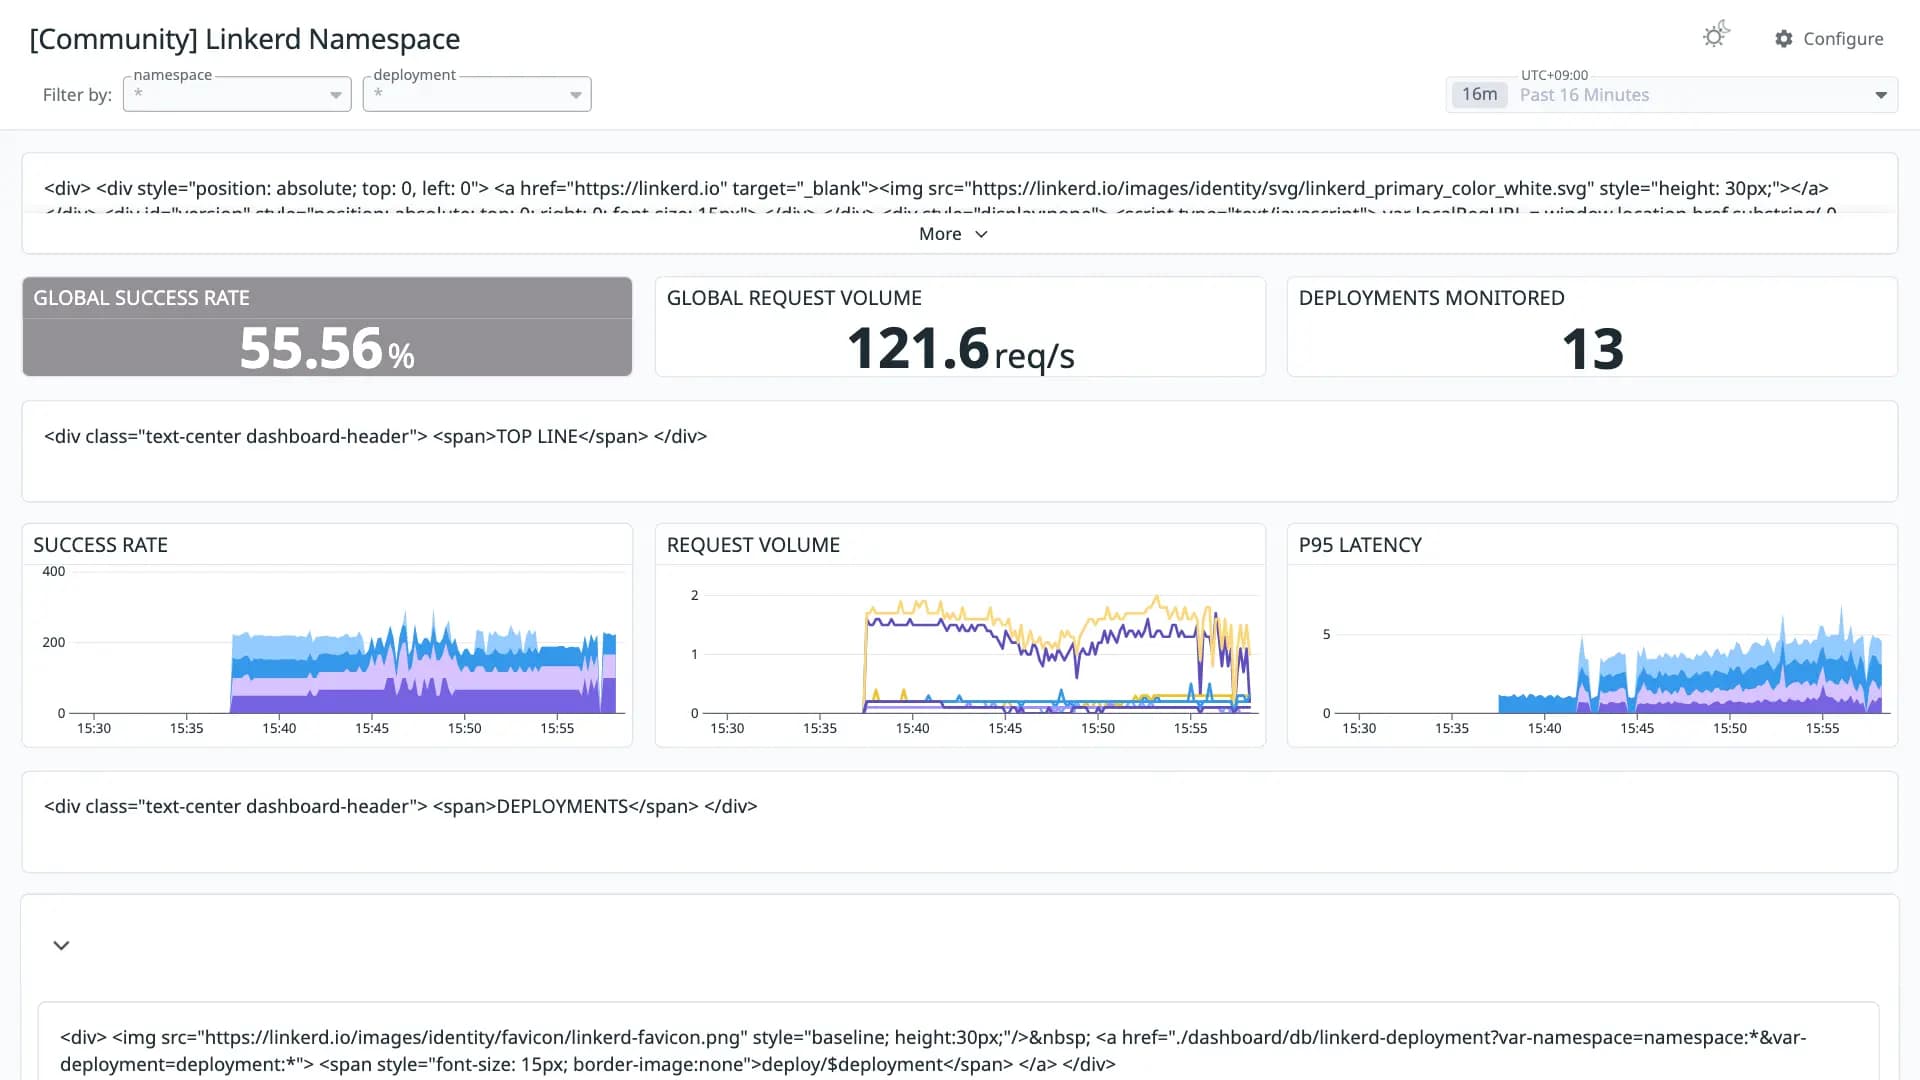Click the Configure gear icon
Image resolution: width=1920 pixels, height=1080 pixels.
tap(1784, 39)
